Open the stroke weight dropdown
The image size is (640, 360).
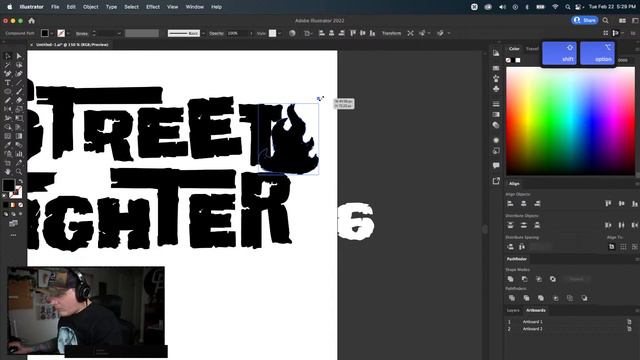(119, 33)
